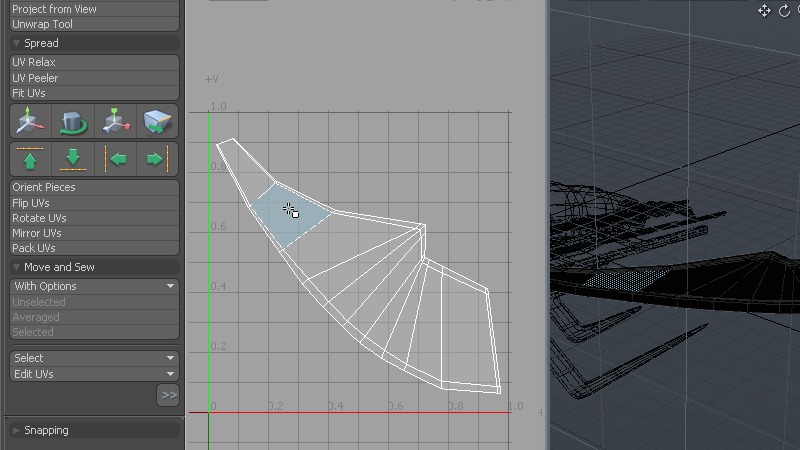Viewport: 800px width, 450px height.
Task: Collapse the Move and Sew section
Action: click(16, 267)
